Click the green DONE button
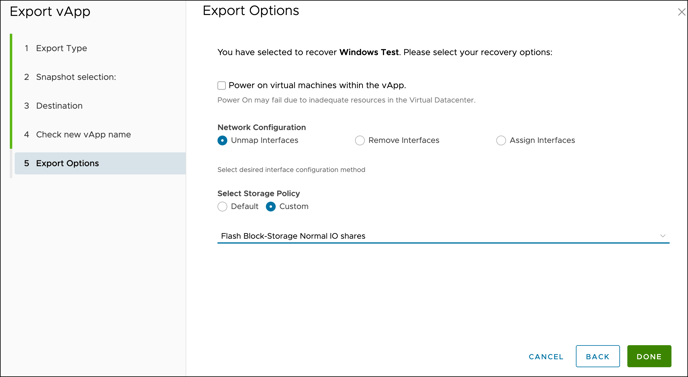Image resolution: width=688 pixels, height=377 pixels. (649, 356)
